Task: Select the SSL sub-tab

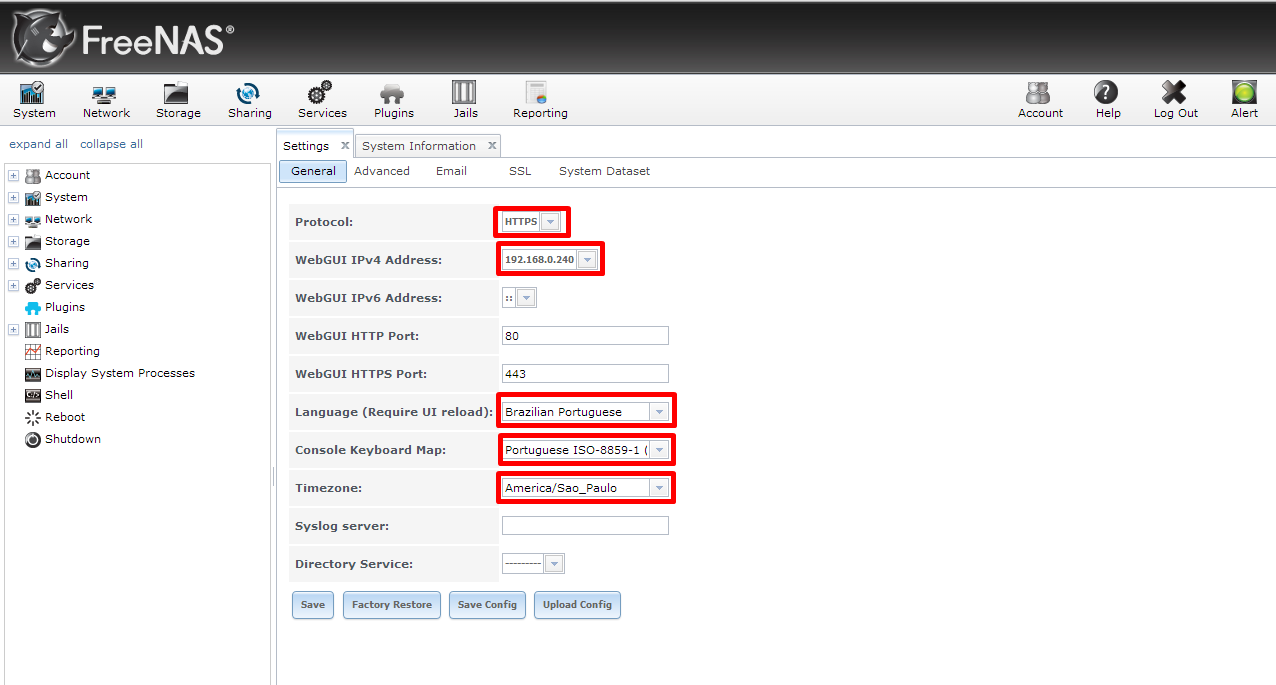Action: point(520,172)
